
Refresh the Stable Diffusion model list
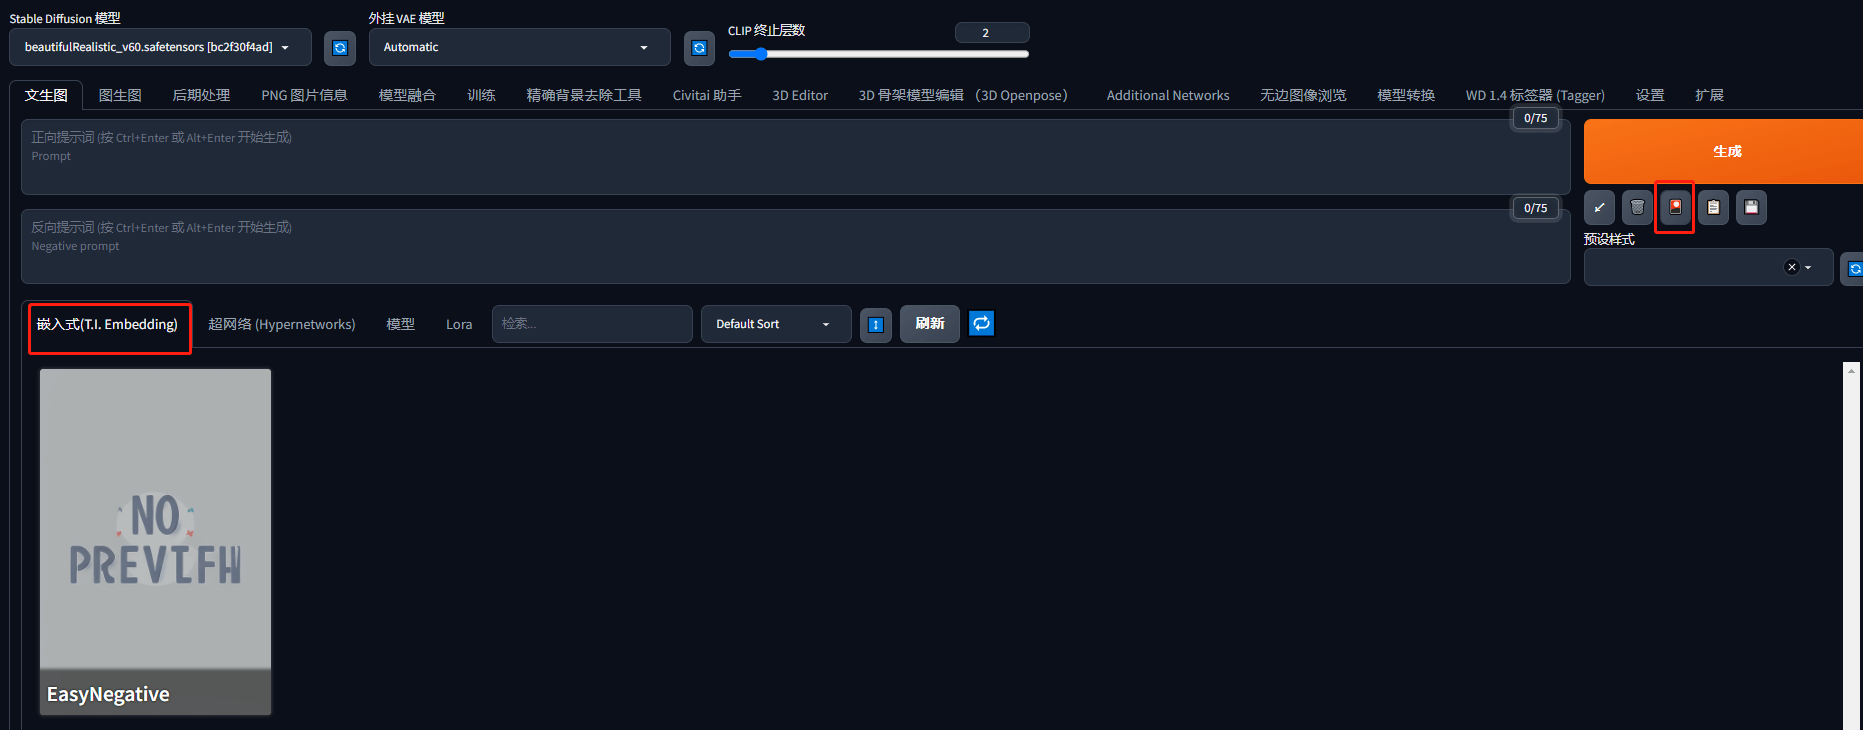[x=340, y=48]
